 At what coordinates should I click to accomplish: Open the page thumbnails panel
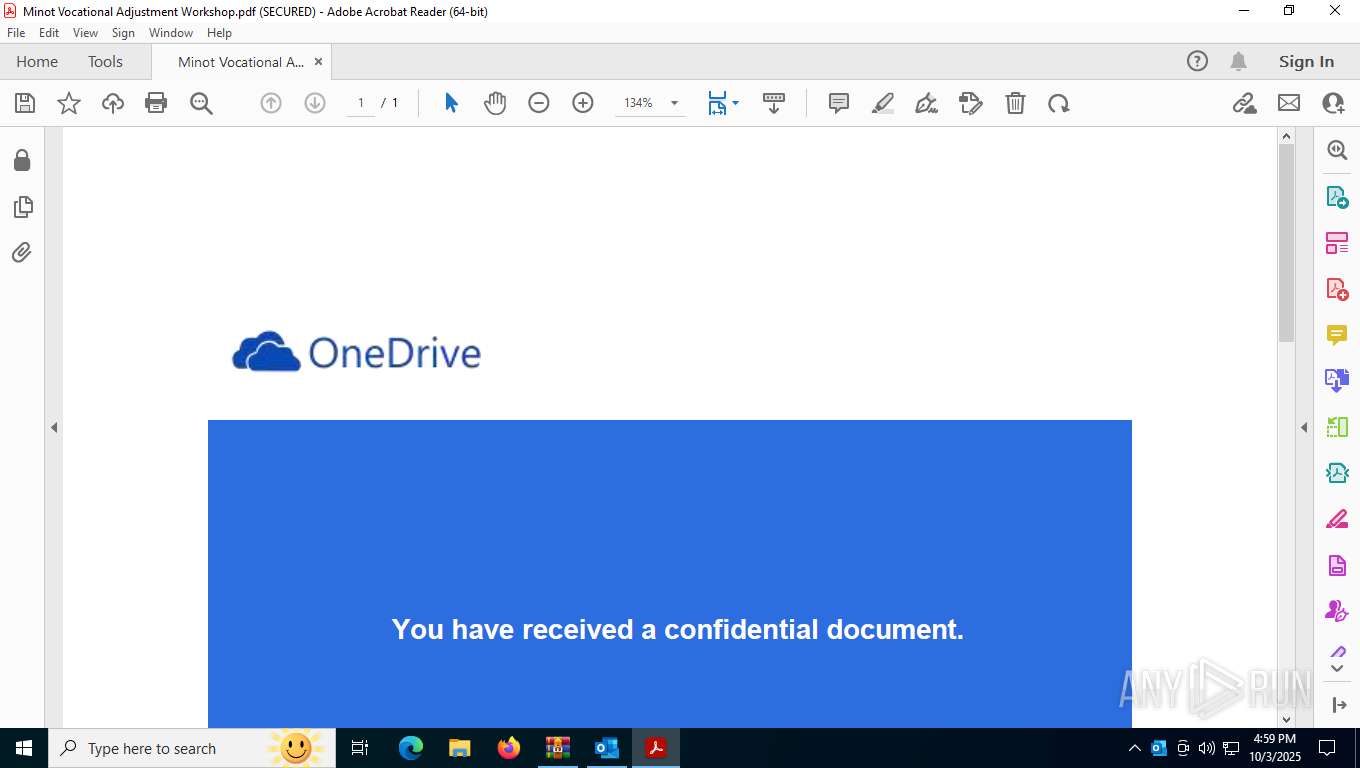(x=22, y=207)
